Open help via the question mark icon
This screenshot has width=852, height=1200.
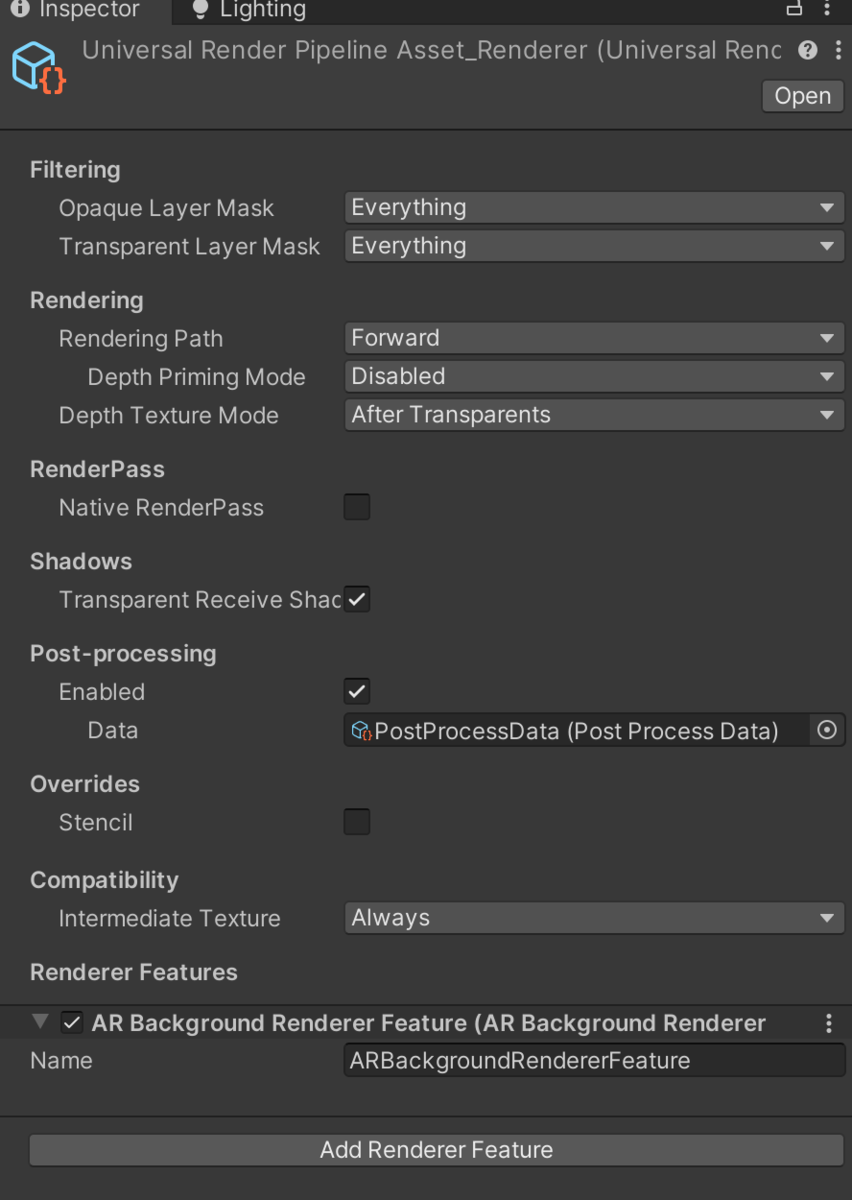click(807, 50)
